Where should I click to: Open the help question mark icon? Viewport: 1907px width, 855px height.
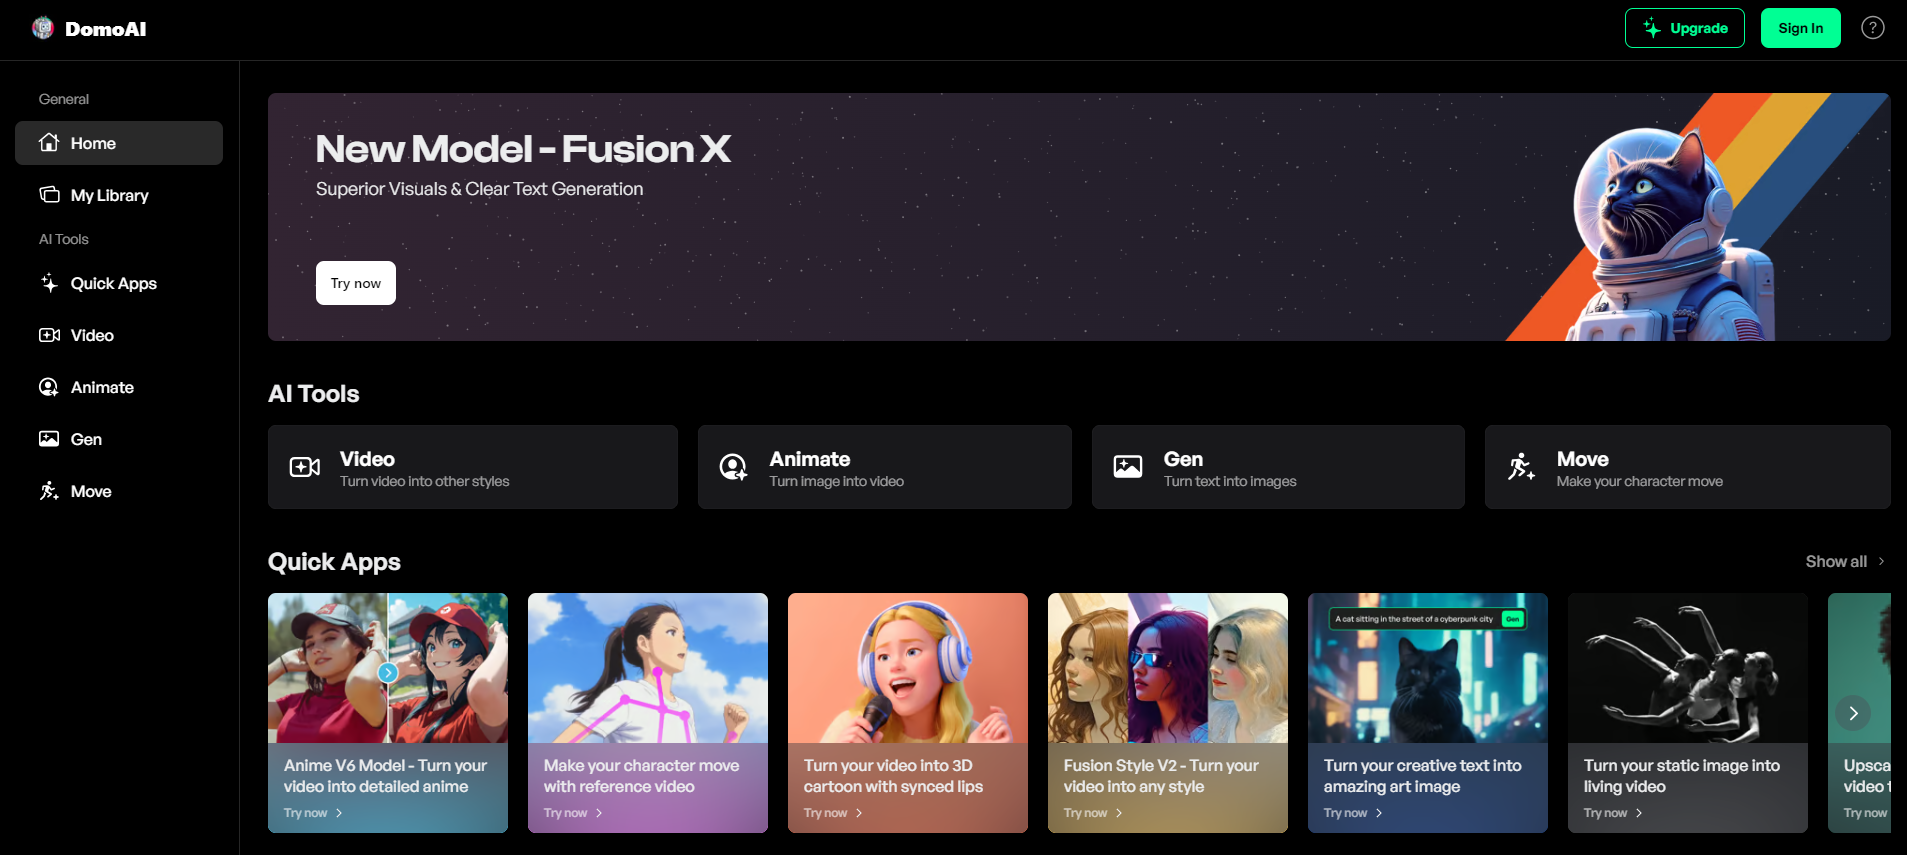pos(1872,28)
